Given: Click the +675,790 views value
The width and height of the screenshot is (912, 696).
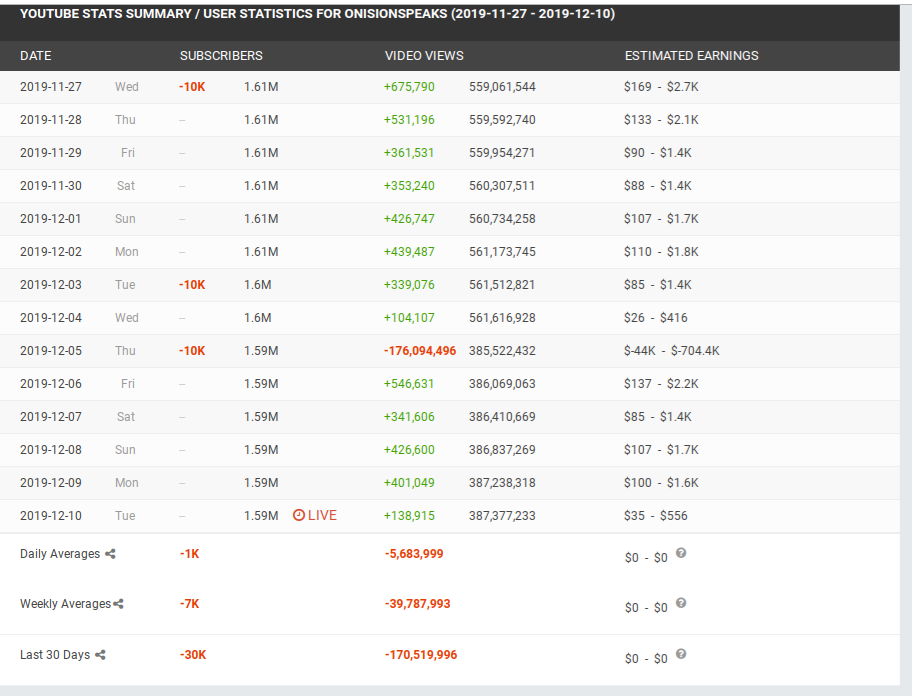Looking at the screenshot, I should (x=409, y=87).
